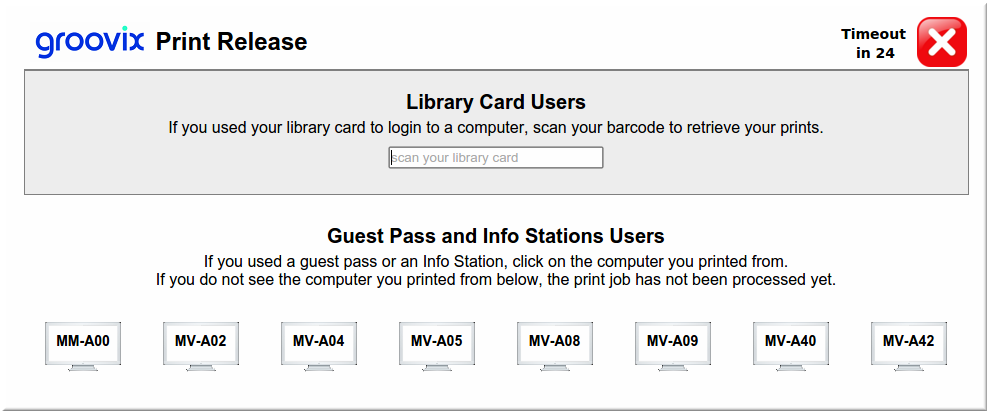The image size is (987, 411).
Task: Pick the MV-A05 computer icon
Action: tap(437, 342)
